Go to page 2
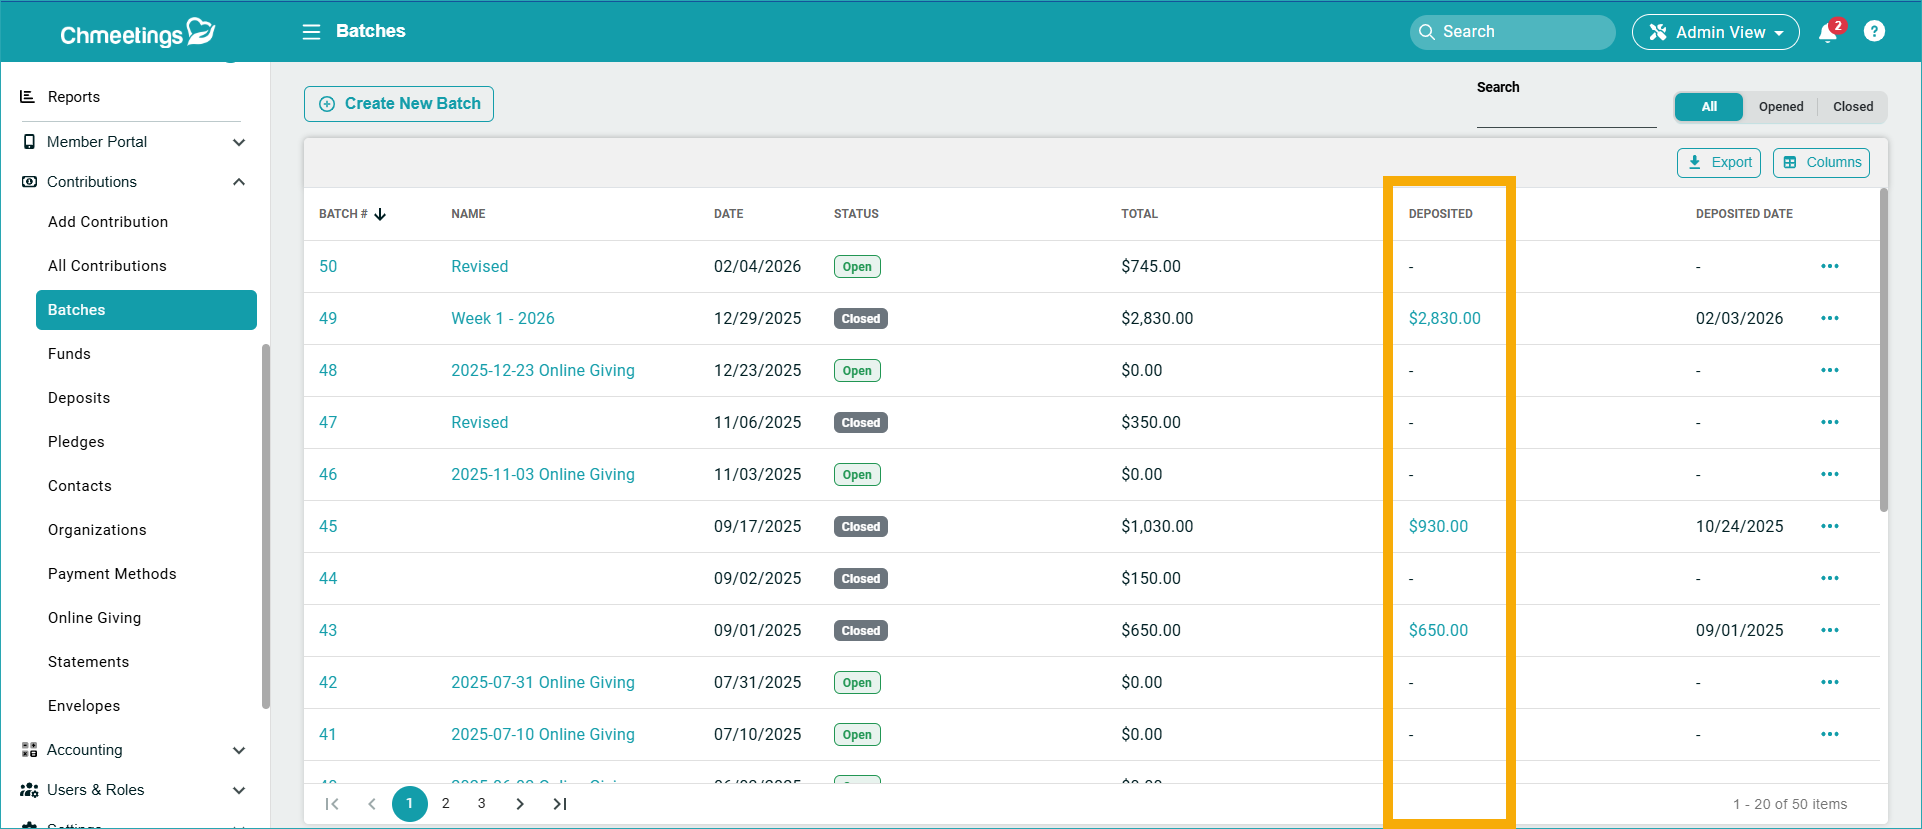 [446, 804]
